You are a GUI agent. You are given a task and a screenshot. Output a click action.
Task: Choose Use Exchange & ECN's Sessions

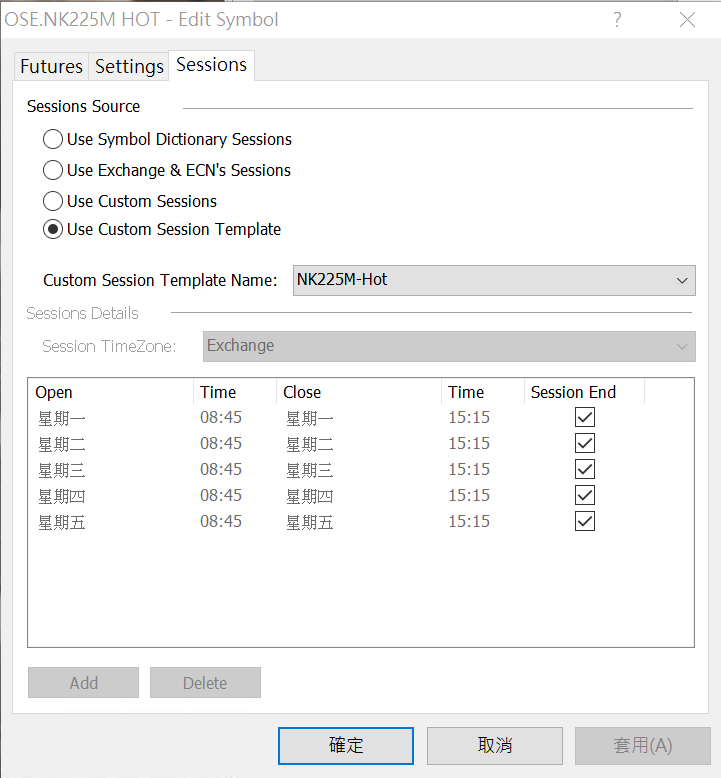click(52, 170)
